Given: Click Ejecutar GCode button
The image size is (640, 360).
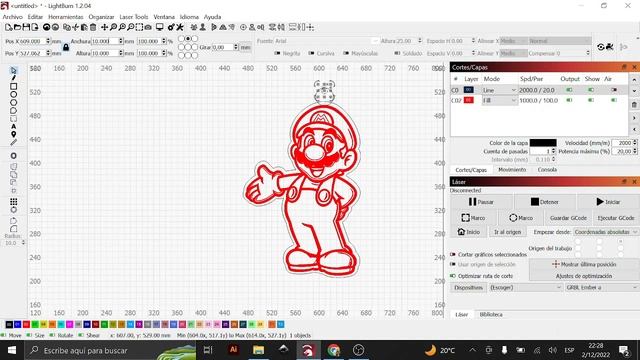Looking at the screenshot, I should [x=616, y=218].
